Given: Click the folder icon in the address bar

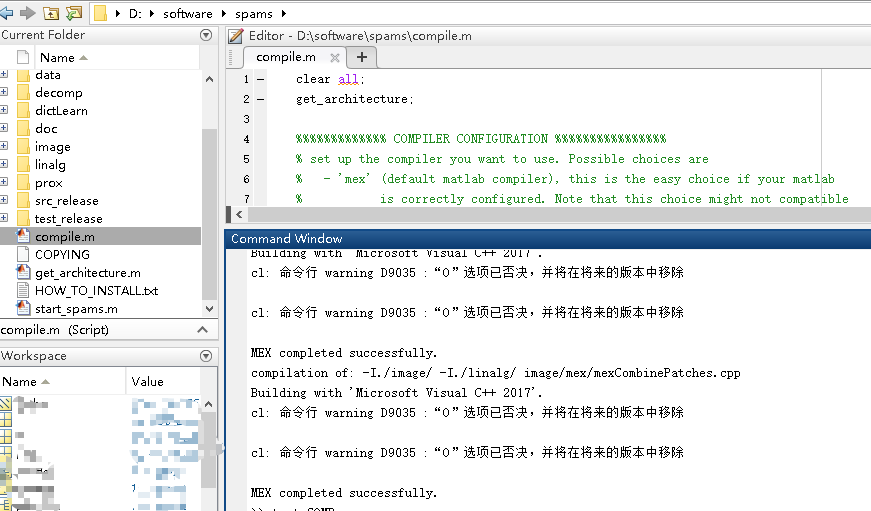Looking at the screenshot, I should tap(101, 13).
